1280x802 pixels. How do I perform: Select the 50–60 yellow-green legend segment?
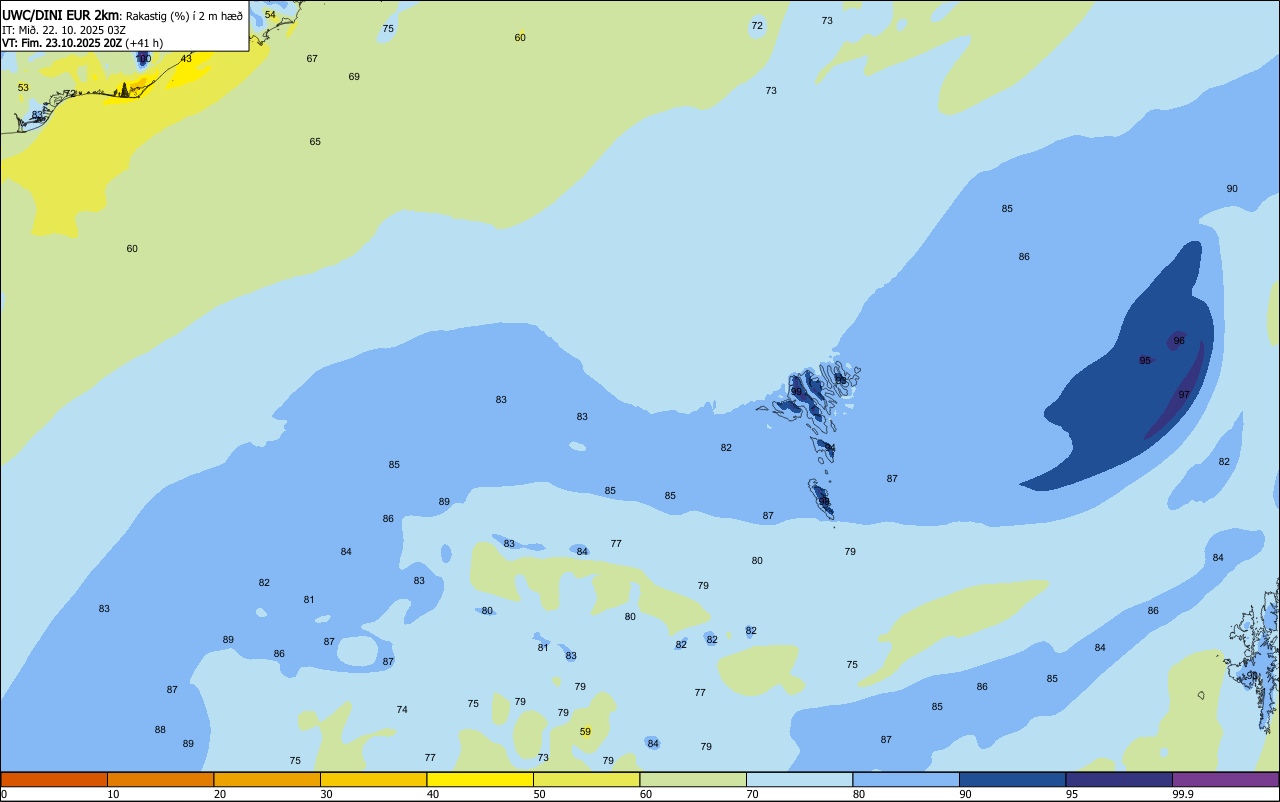586,779
